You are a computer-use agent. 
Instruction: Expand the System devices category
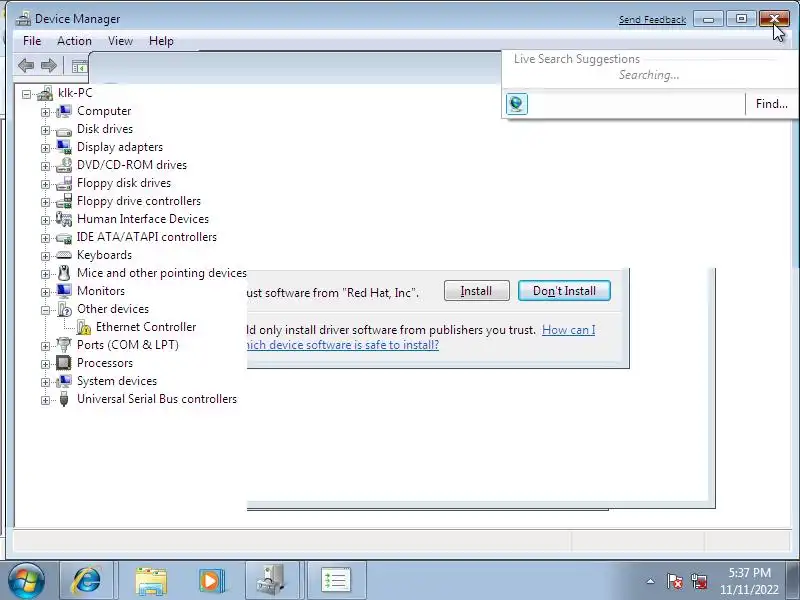click(45, 382)
